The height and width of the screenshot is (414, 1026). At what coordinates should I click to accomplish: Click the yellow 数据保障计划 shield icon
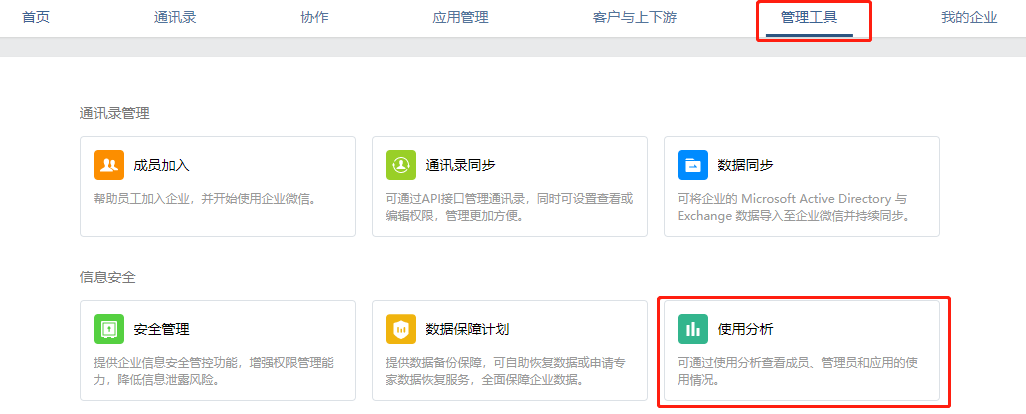(400, 329)
